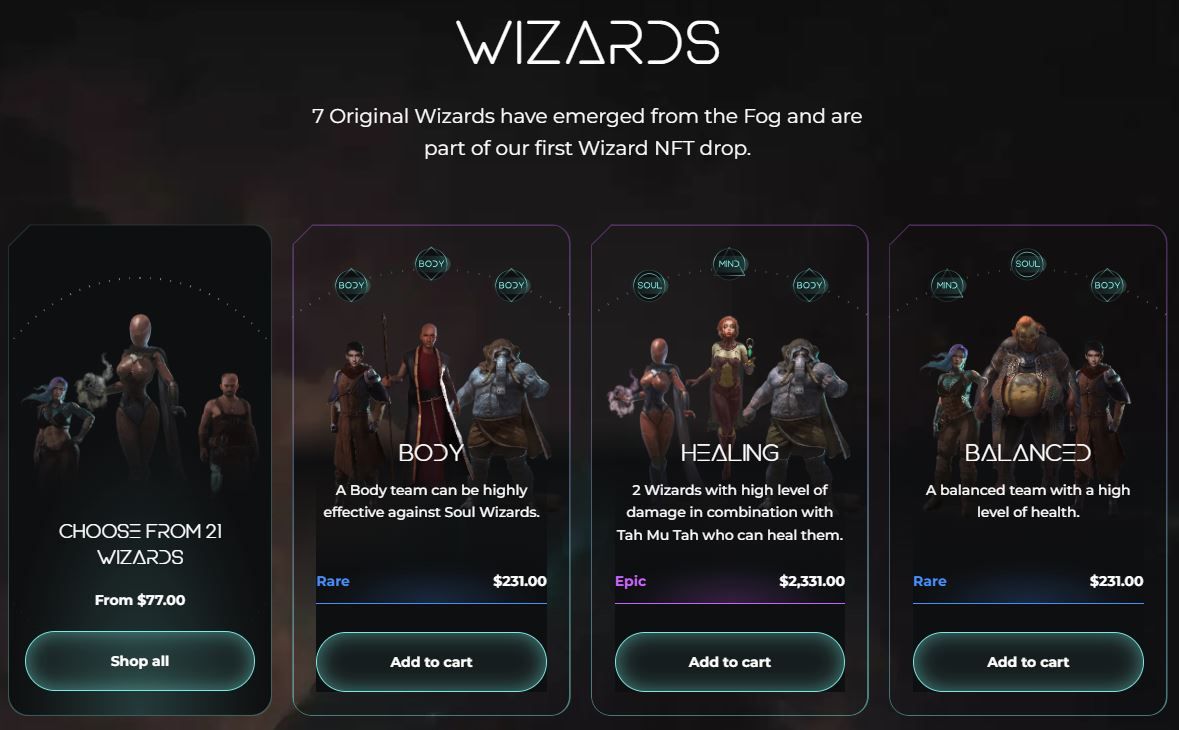Viewport: 1179px width, 730px height.
Task: Click the MIND badge on Balanced card
Action: coord(947,285)
